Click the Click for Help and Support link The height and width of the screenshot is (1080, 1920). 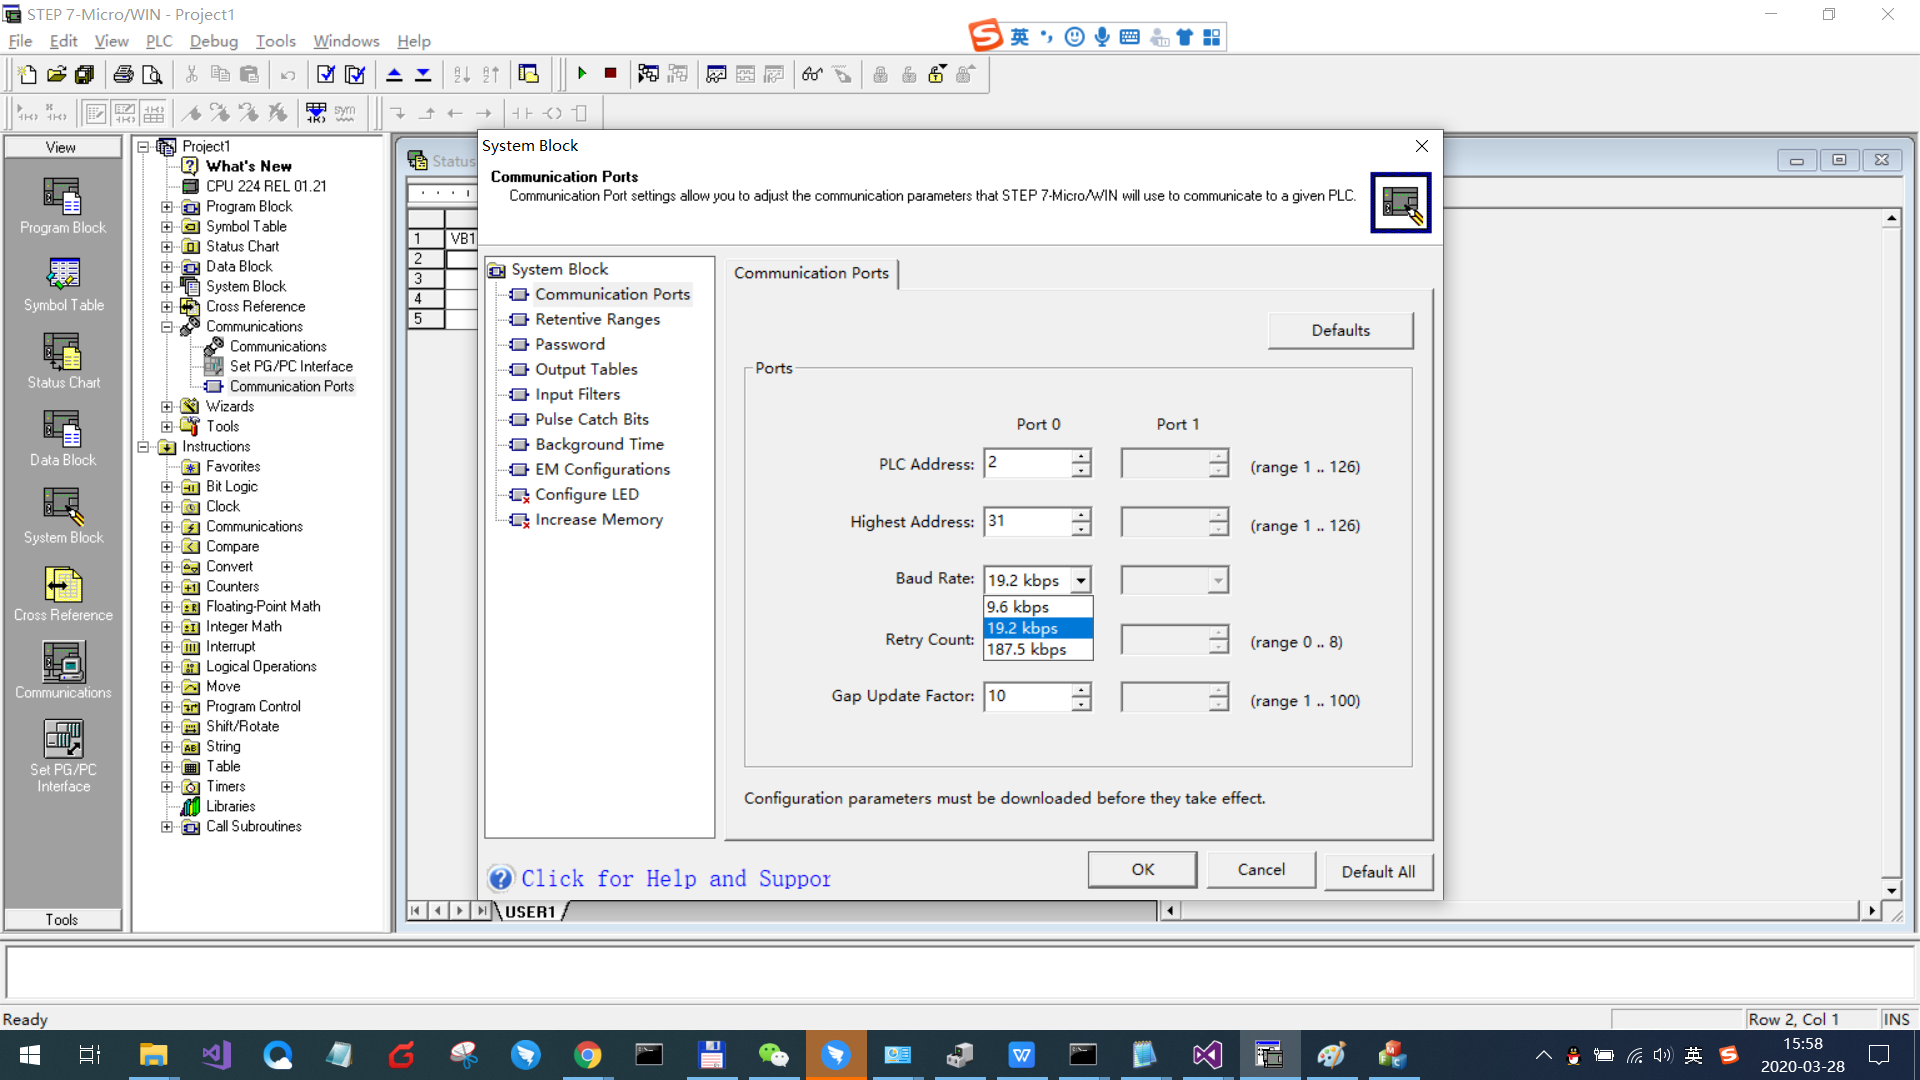[676, 878]
